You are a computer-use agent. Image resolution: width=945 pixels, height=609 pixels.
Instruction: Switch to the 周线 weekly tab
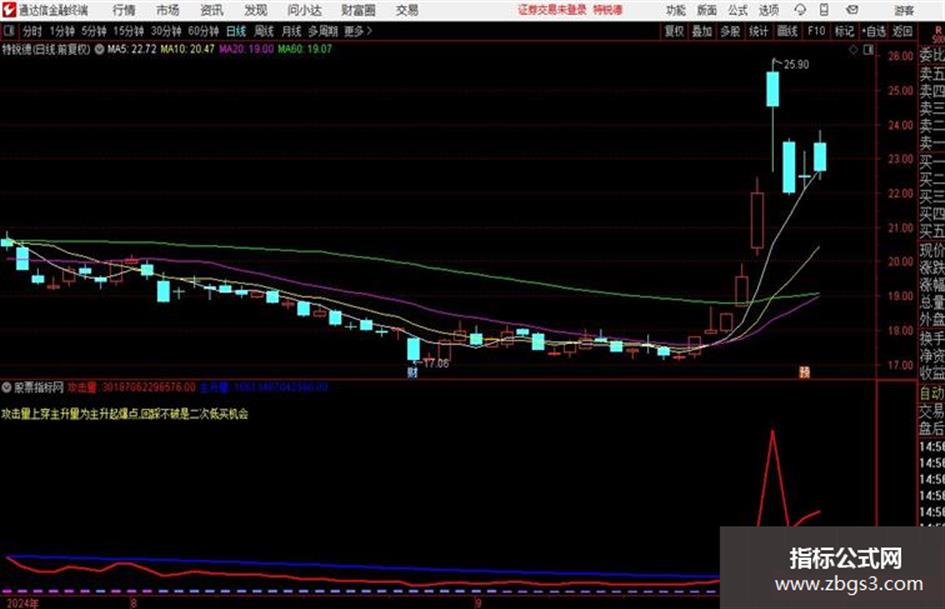pyautogui.click(x=264, y=31)
